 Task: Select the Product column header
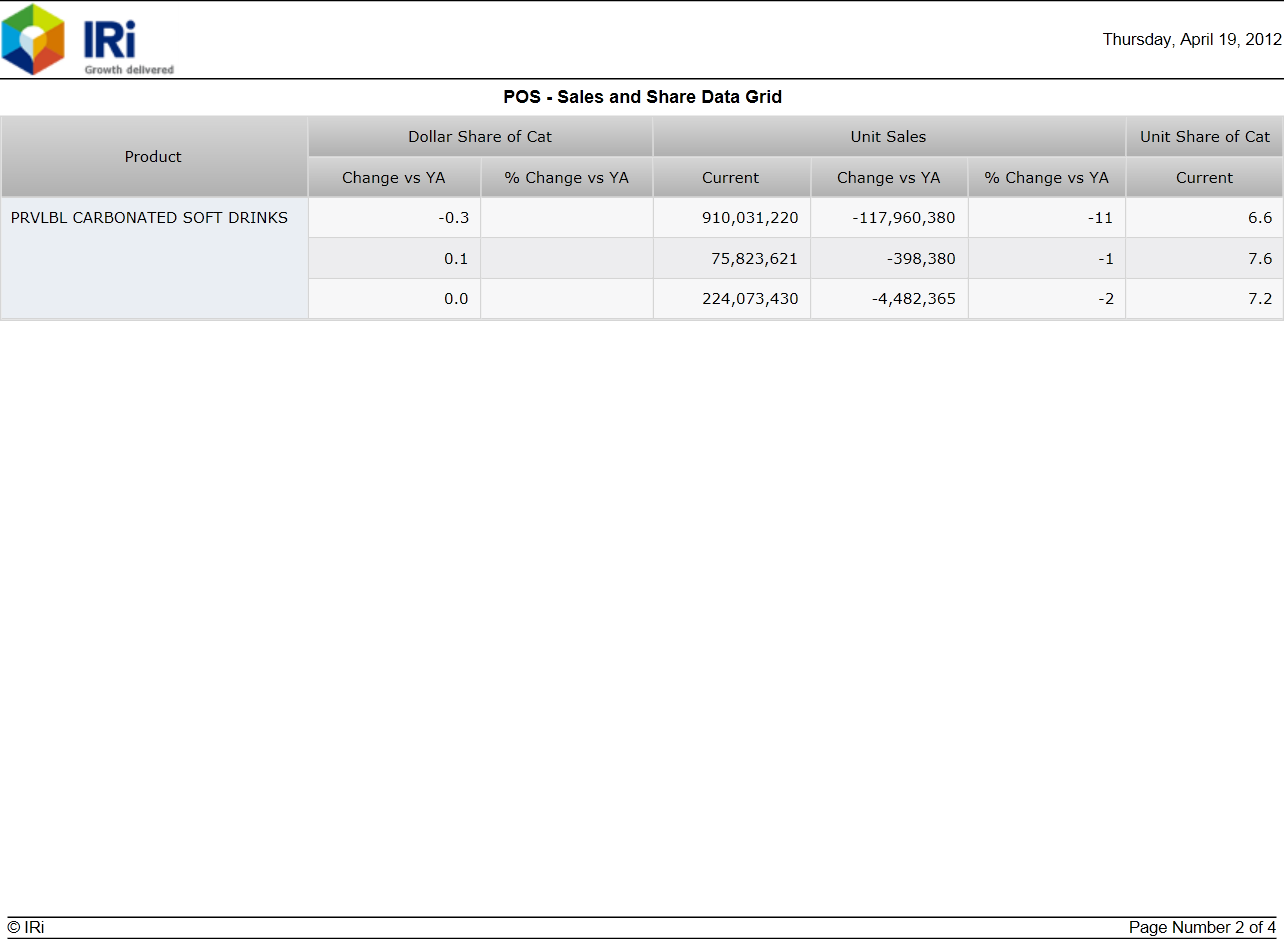coord(154,157)
